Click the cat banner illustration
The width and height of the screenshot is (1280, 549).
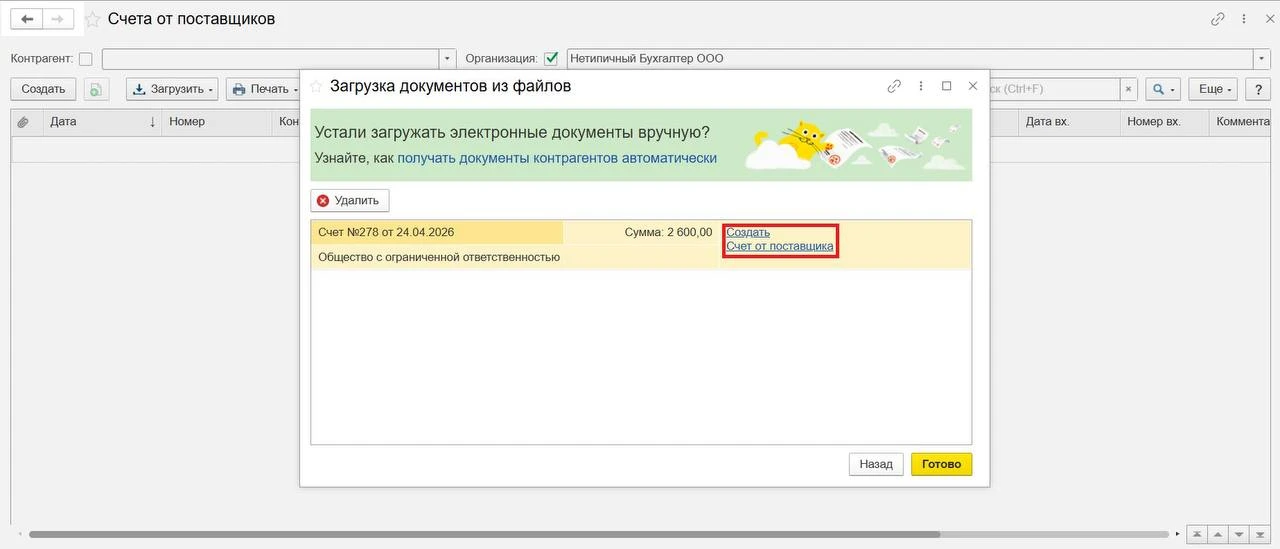[x=853, y=146]
